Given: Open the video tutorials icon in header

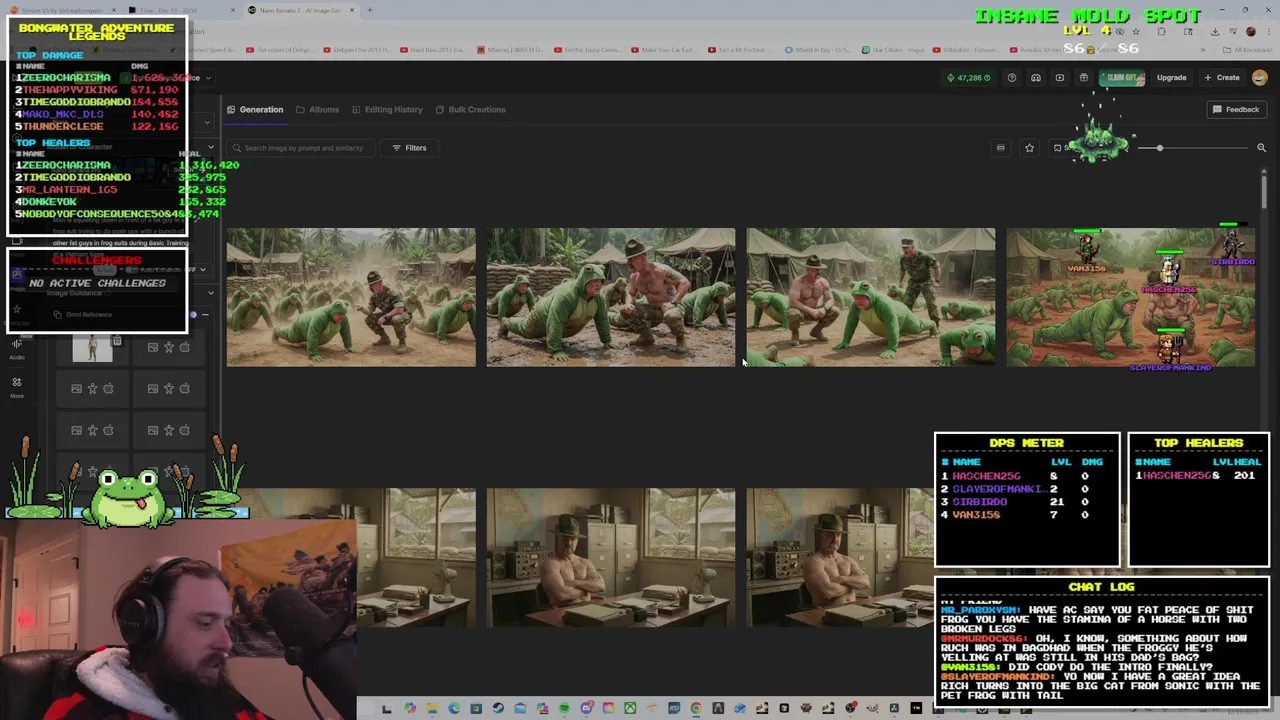Looking at the screenshot, I should coord(1059,77).
